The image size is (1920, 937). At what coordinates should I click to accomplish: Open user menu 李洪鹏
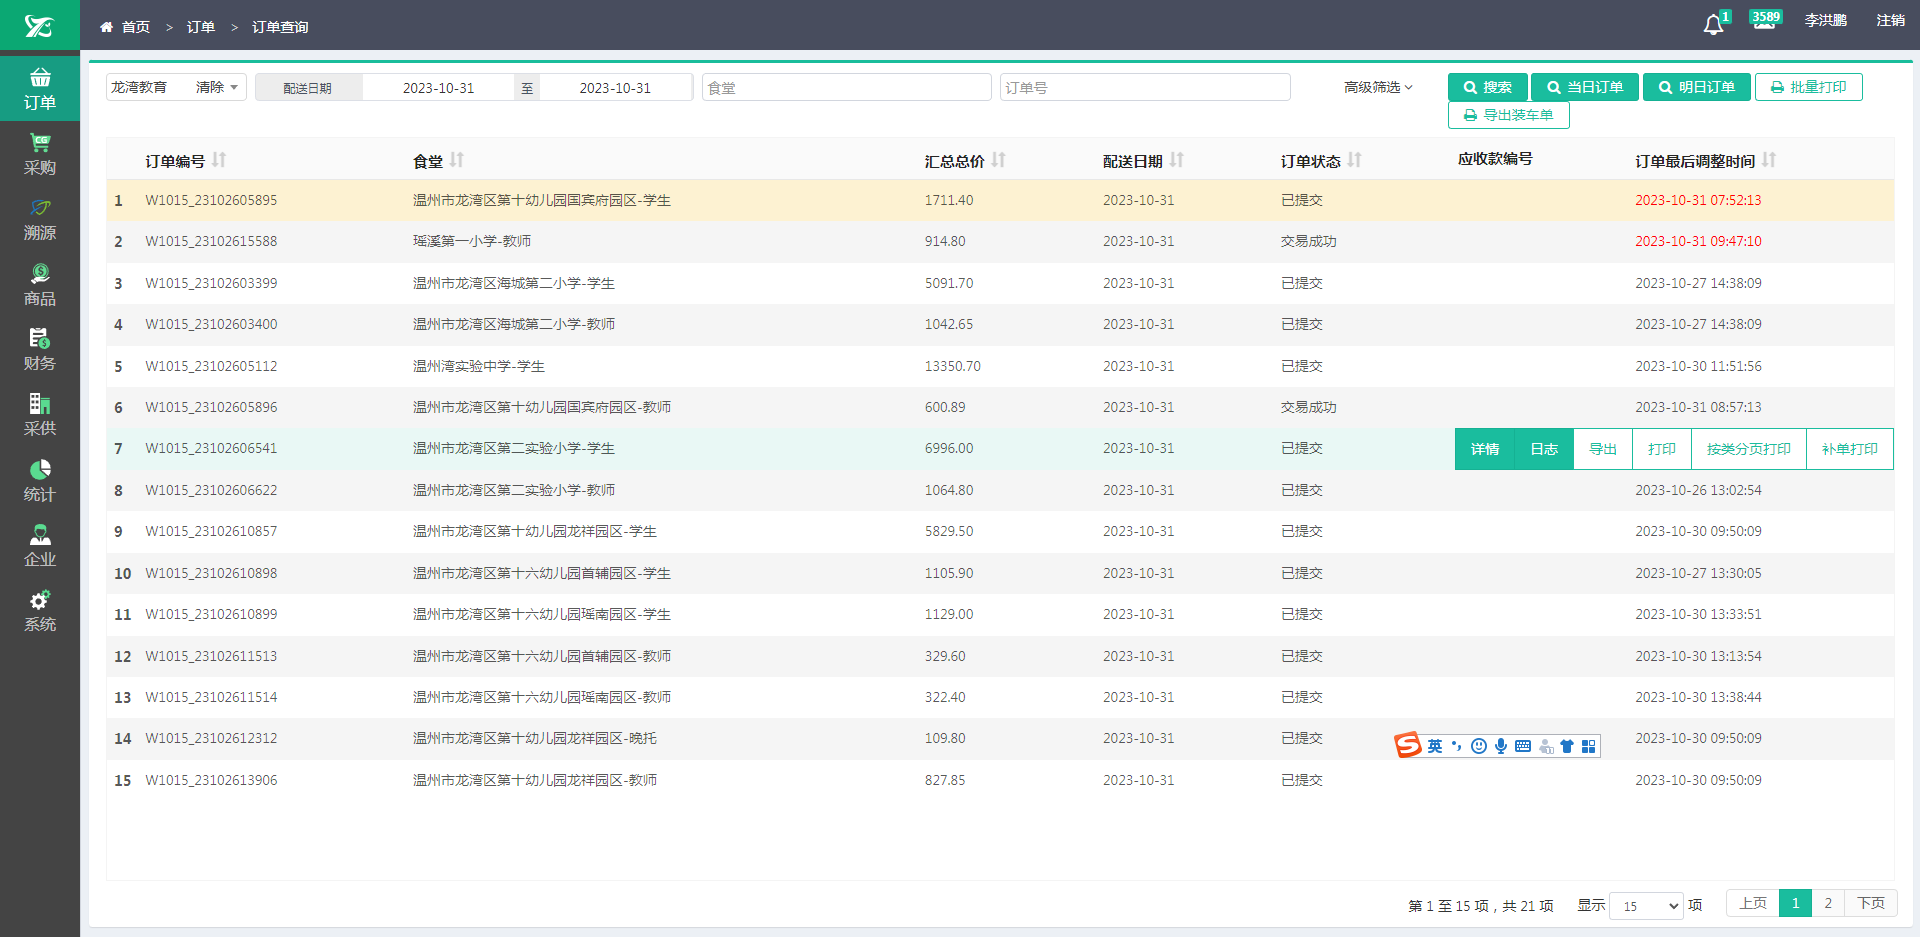1825,20
